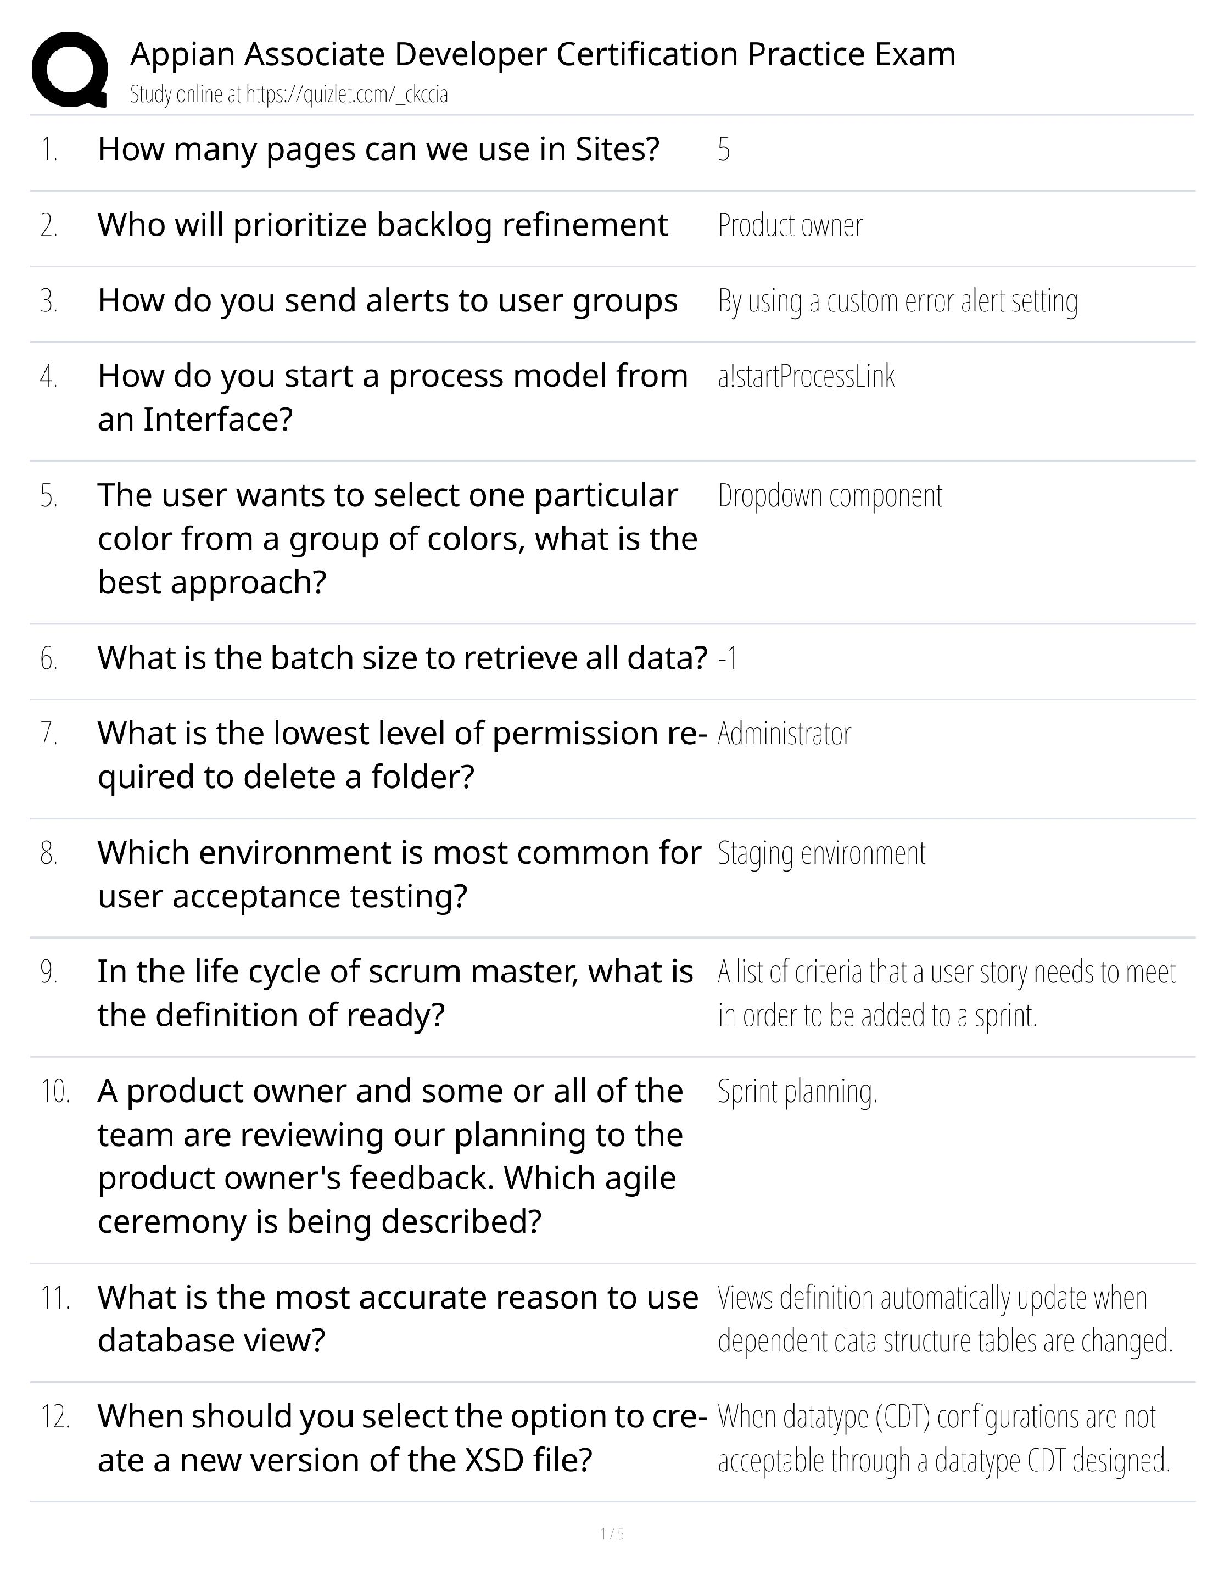This screenshot has height=1584, width=1224.
Task: Click question 12 about XSD file version
Action: click(403, 1438)
